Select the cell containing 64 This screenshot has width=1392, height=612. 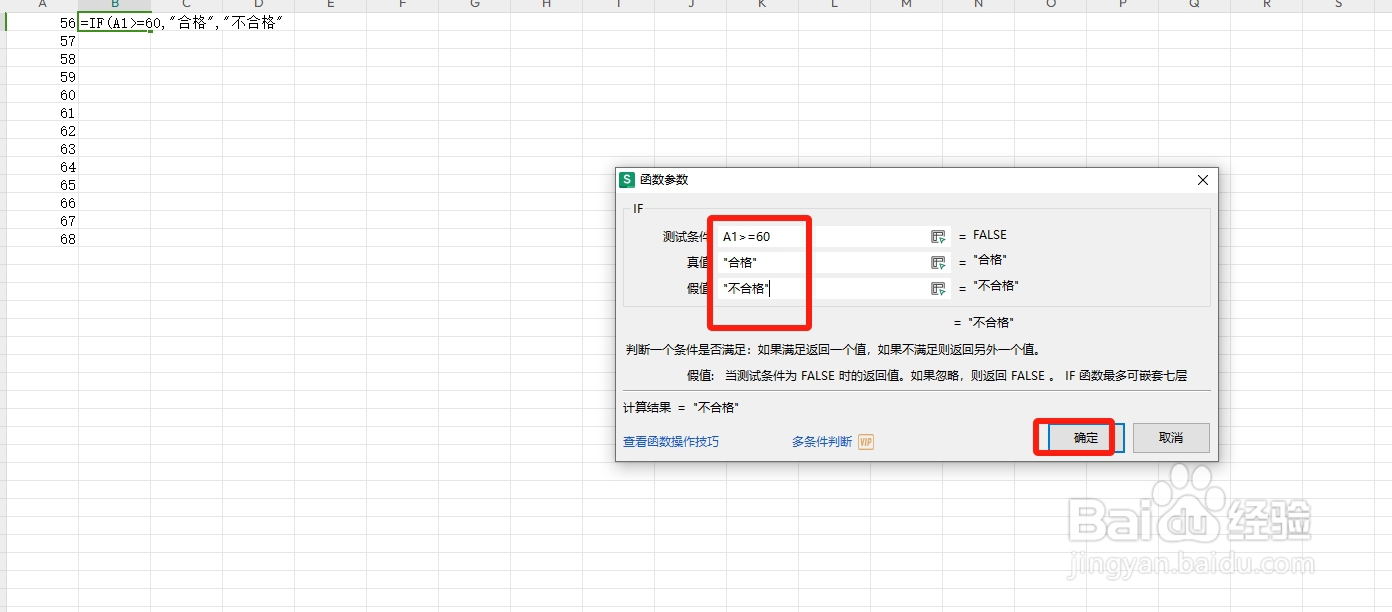point(42,167)
